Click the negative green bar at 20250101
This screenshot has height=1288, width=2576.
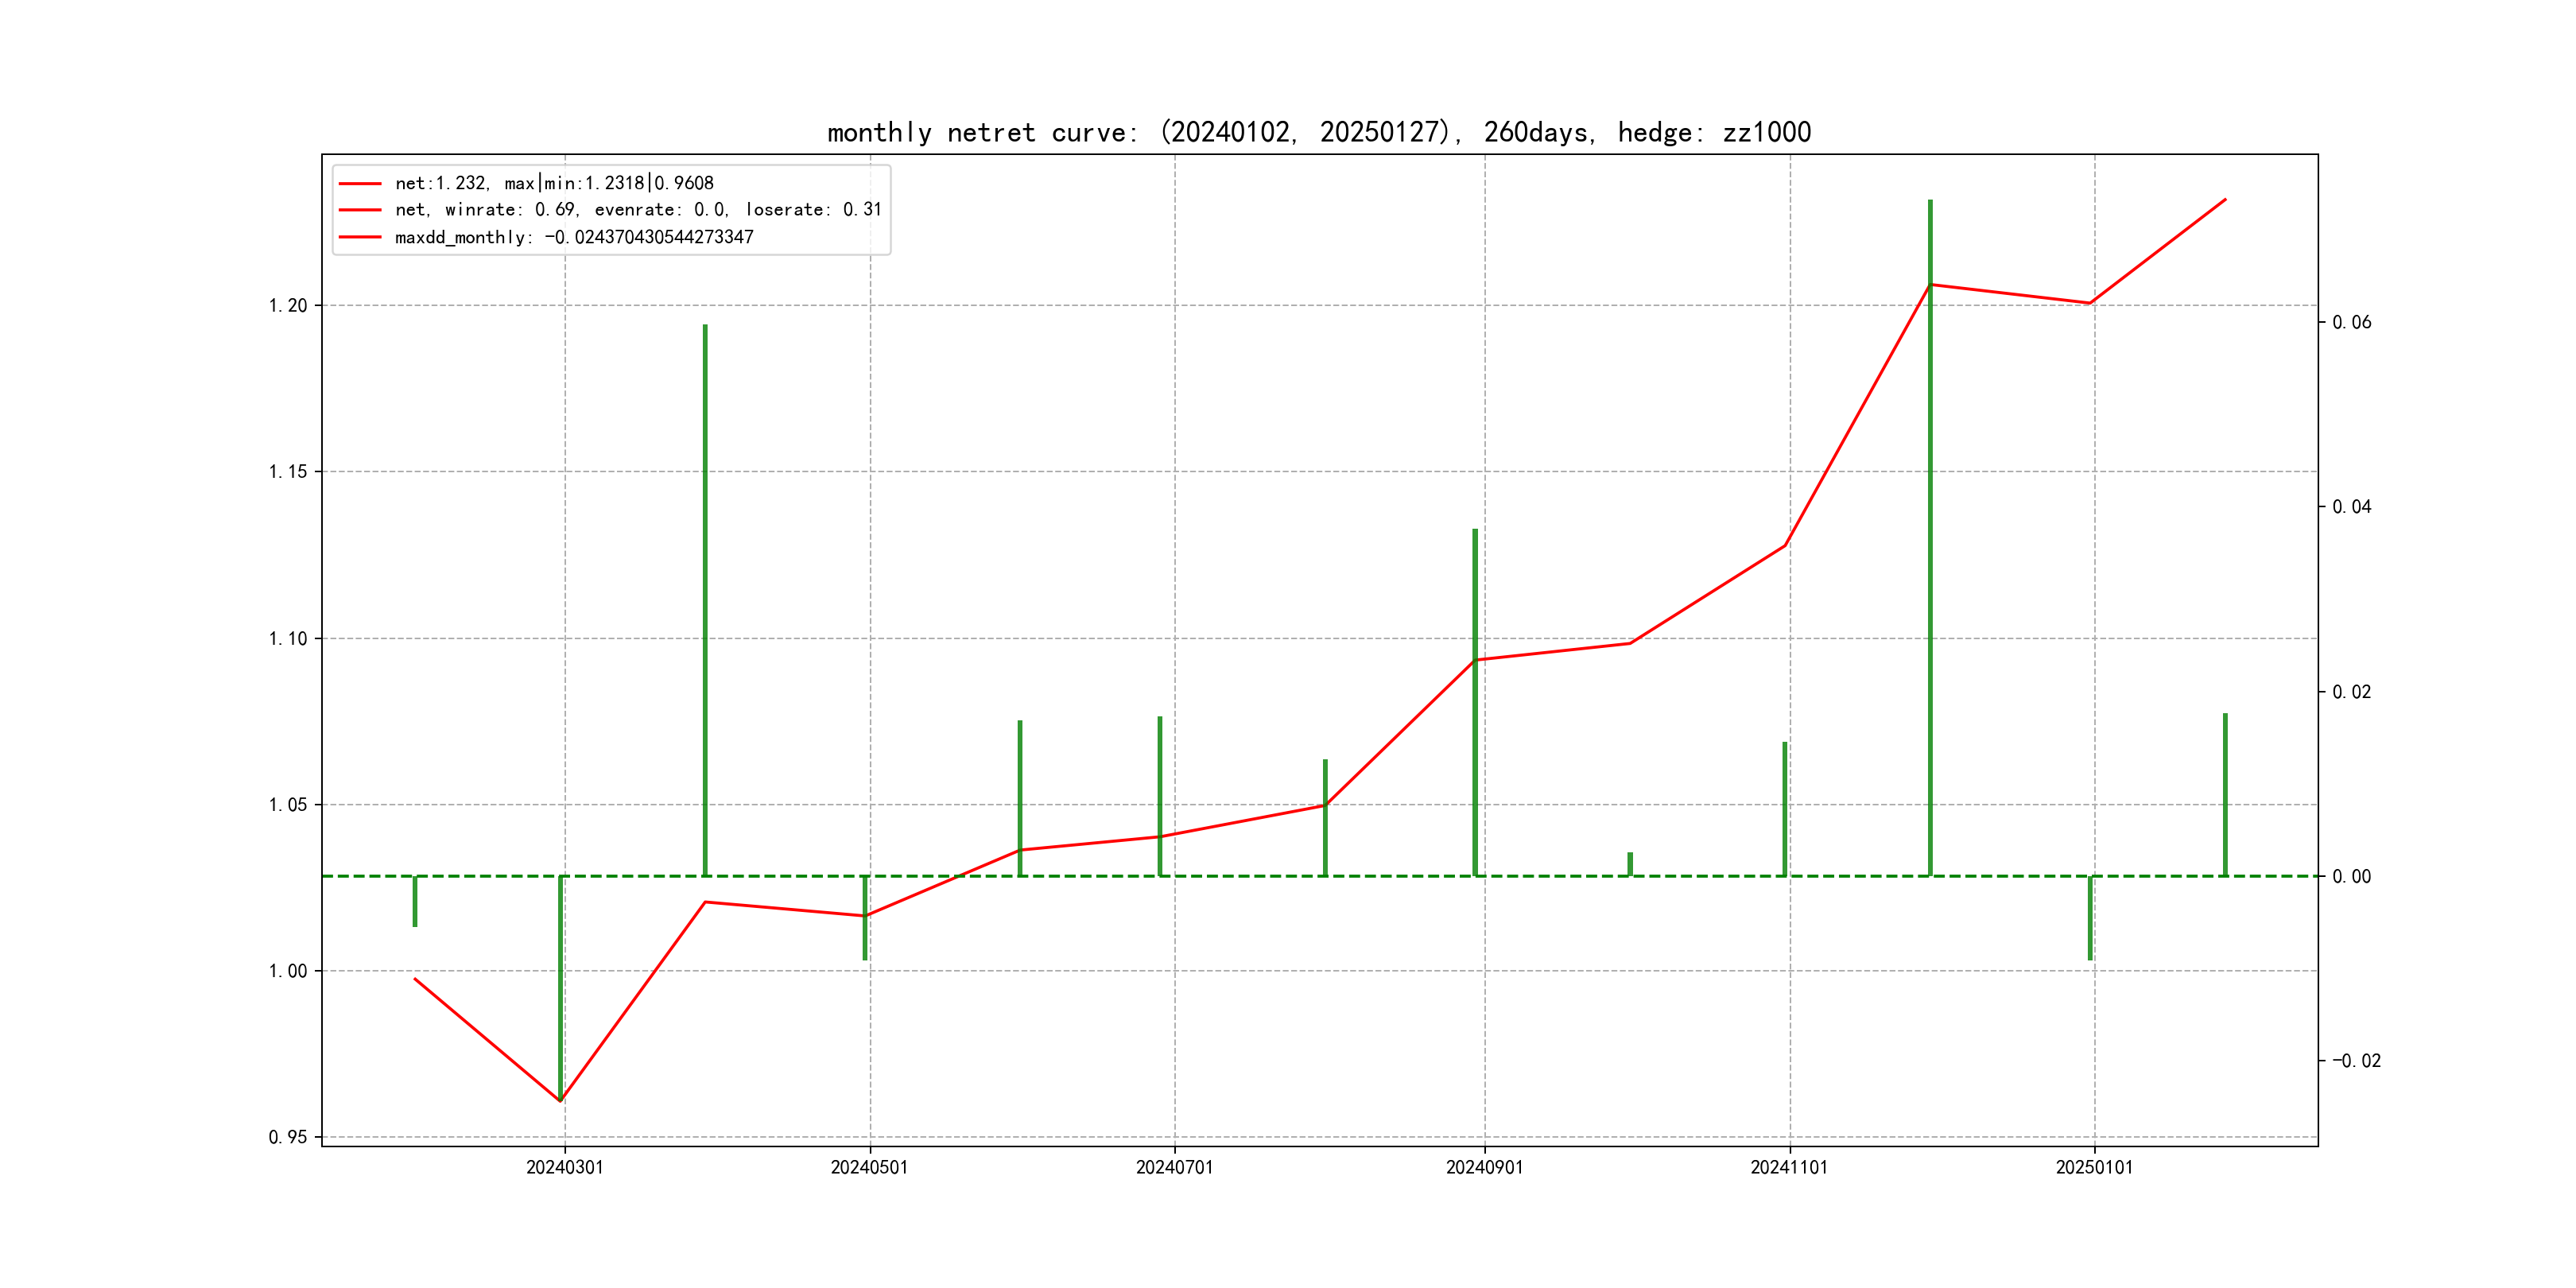[x=2090, y=918]
